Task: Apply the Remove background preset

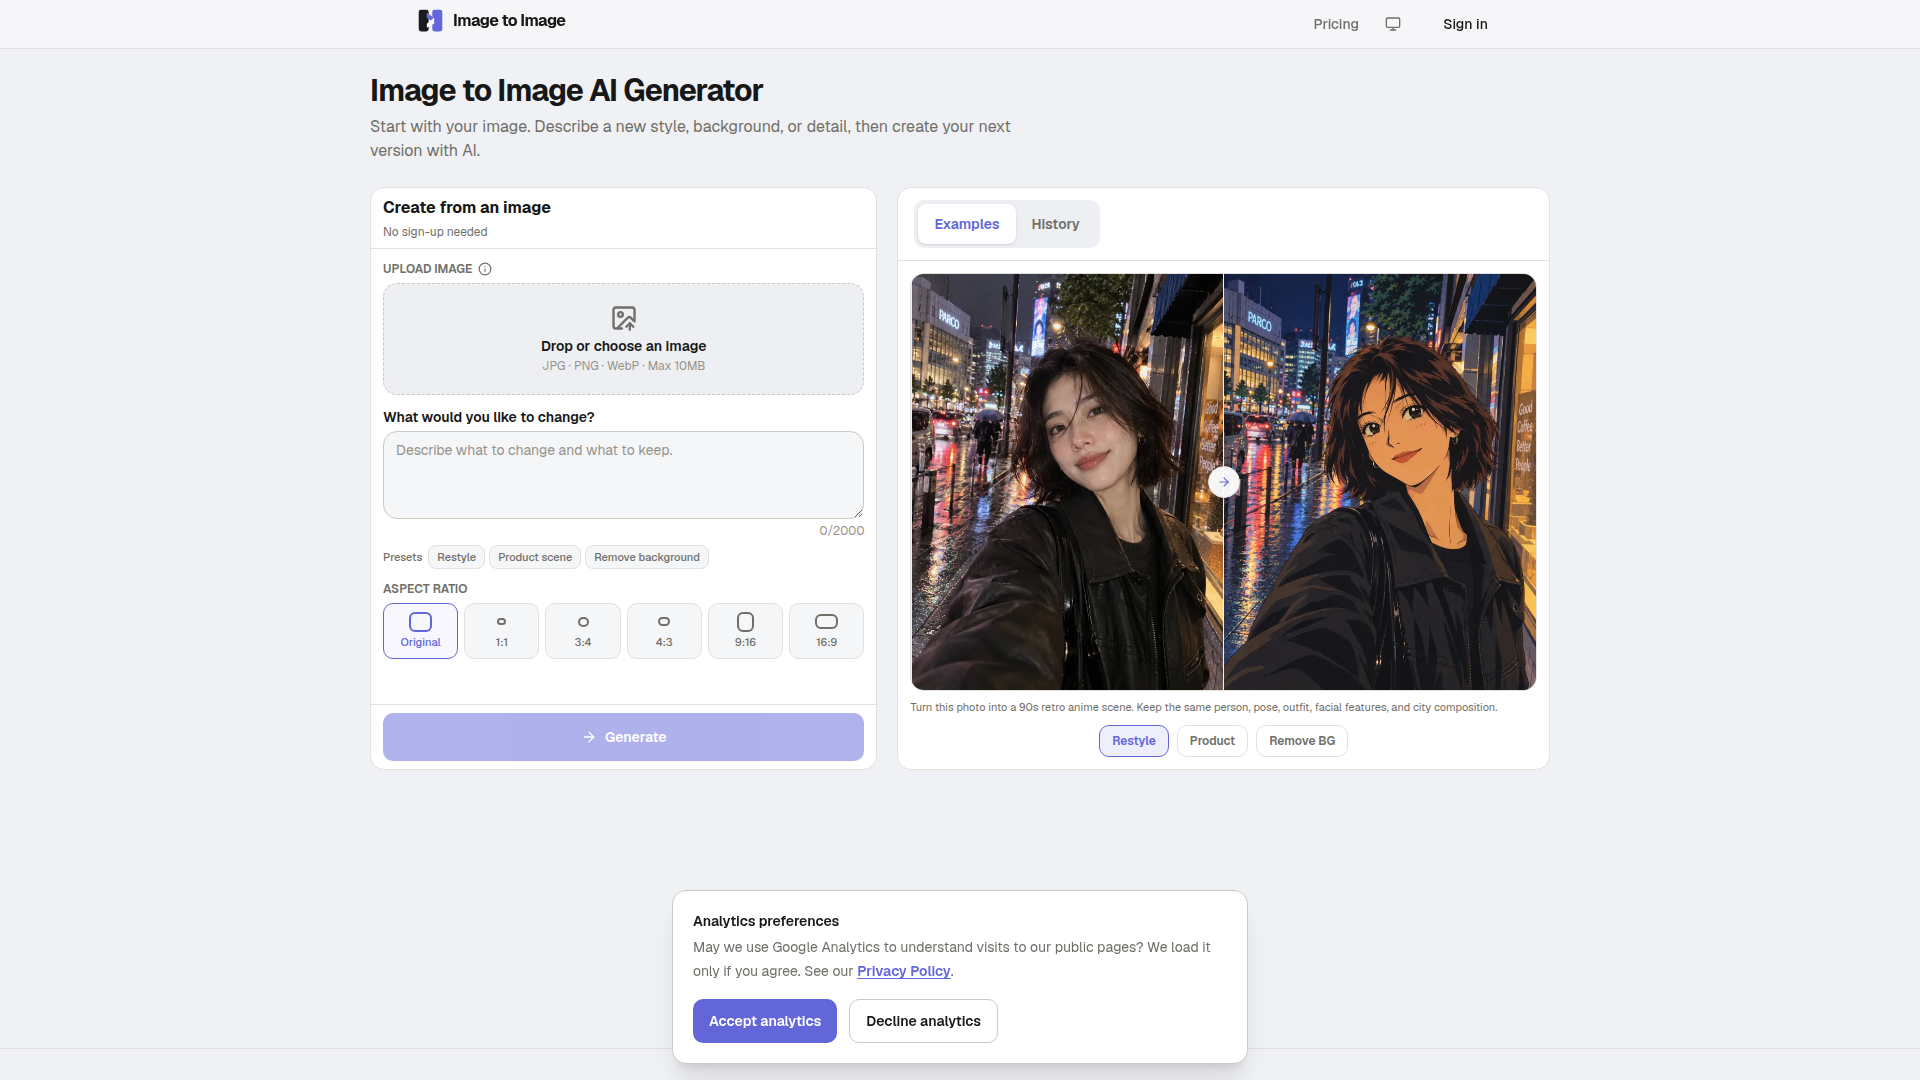Action: tap(647, 557)
